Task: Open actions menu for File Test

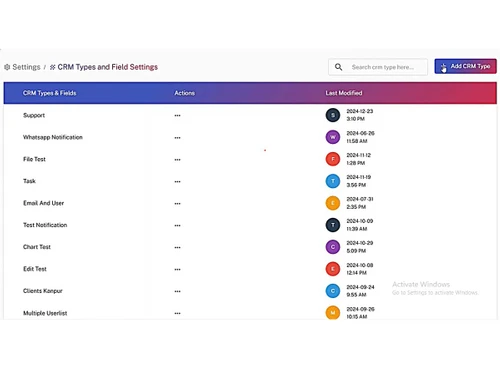Action: coord(177,160)
